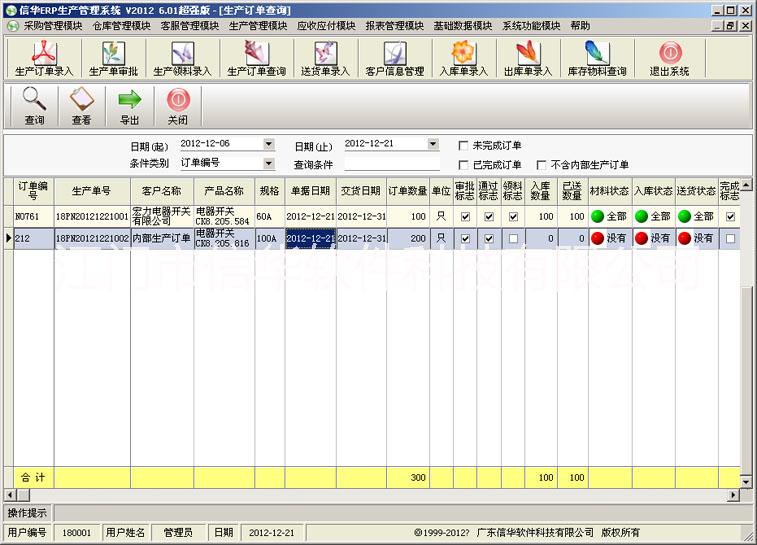Toggle 通过标志 checkbox for order N0761
This screenshot has height=545, width=757.
(x=489, y=217)
